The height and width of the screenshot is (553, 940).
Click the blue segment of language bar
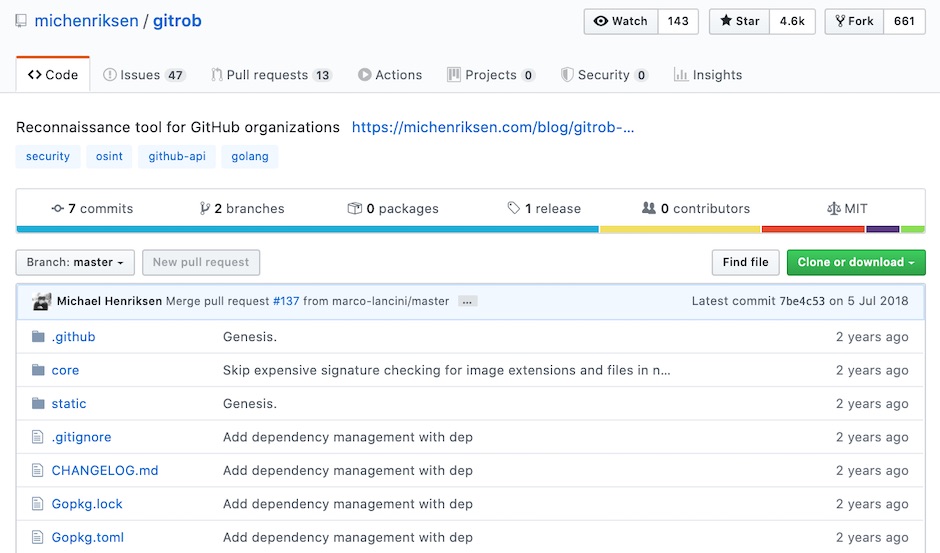point(308,229)
